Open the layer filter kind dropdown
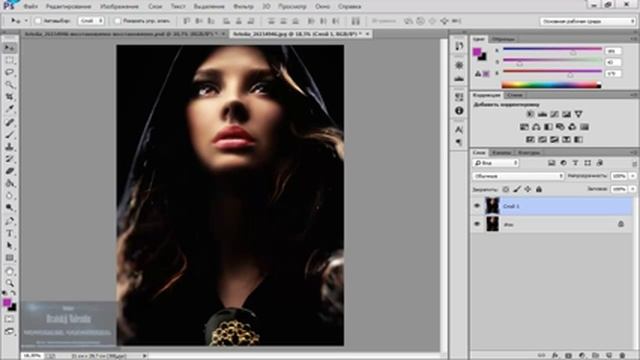640x360 pixels. click(496, 163)
